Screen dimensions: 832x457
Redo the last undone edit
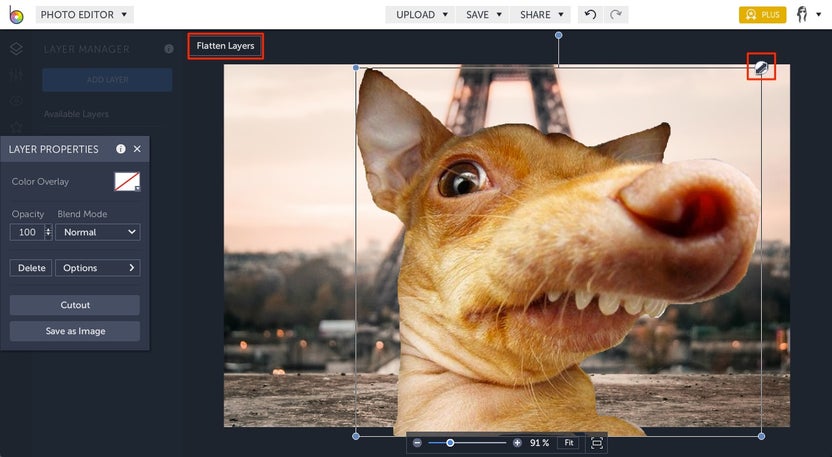pyautogui.click(x=616, y=15)
